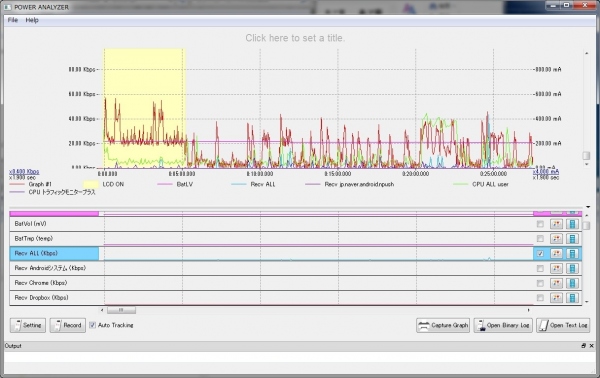
Task: Click the Open Text Log button
Action: [562, 325]
